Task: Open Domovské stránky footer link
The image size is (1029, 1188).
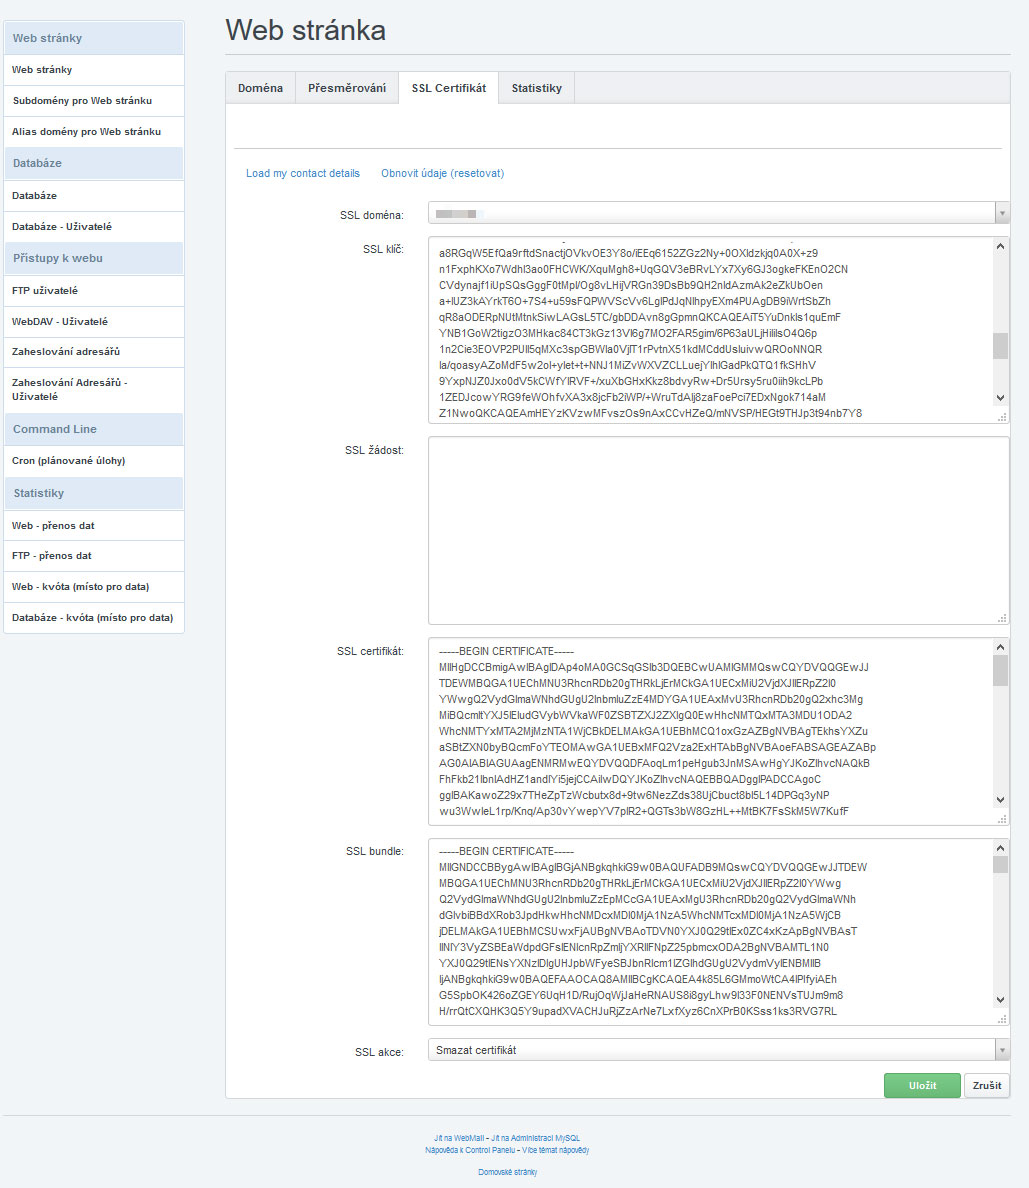Action: point(507,1172)
